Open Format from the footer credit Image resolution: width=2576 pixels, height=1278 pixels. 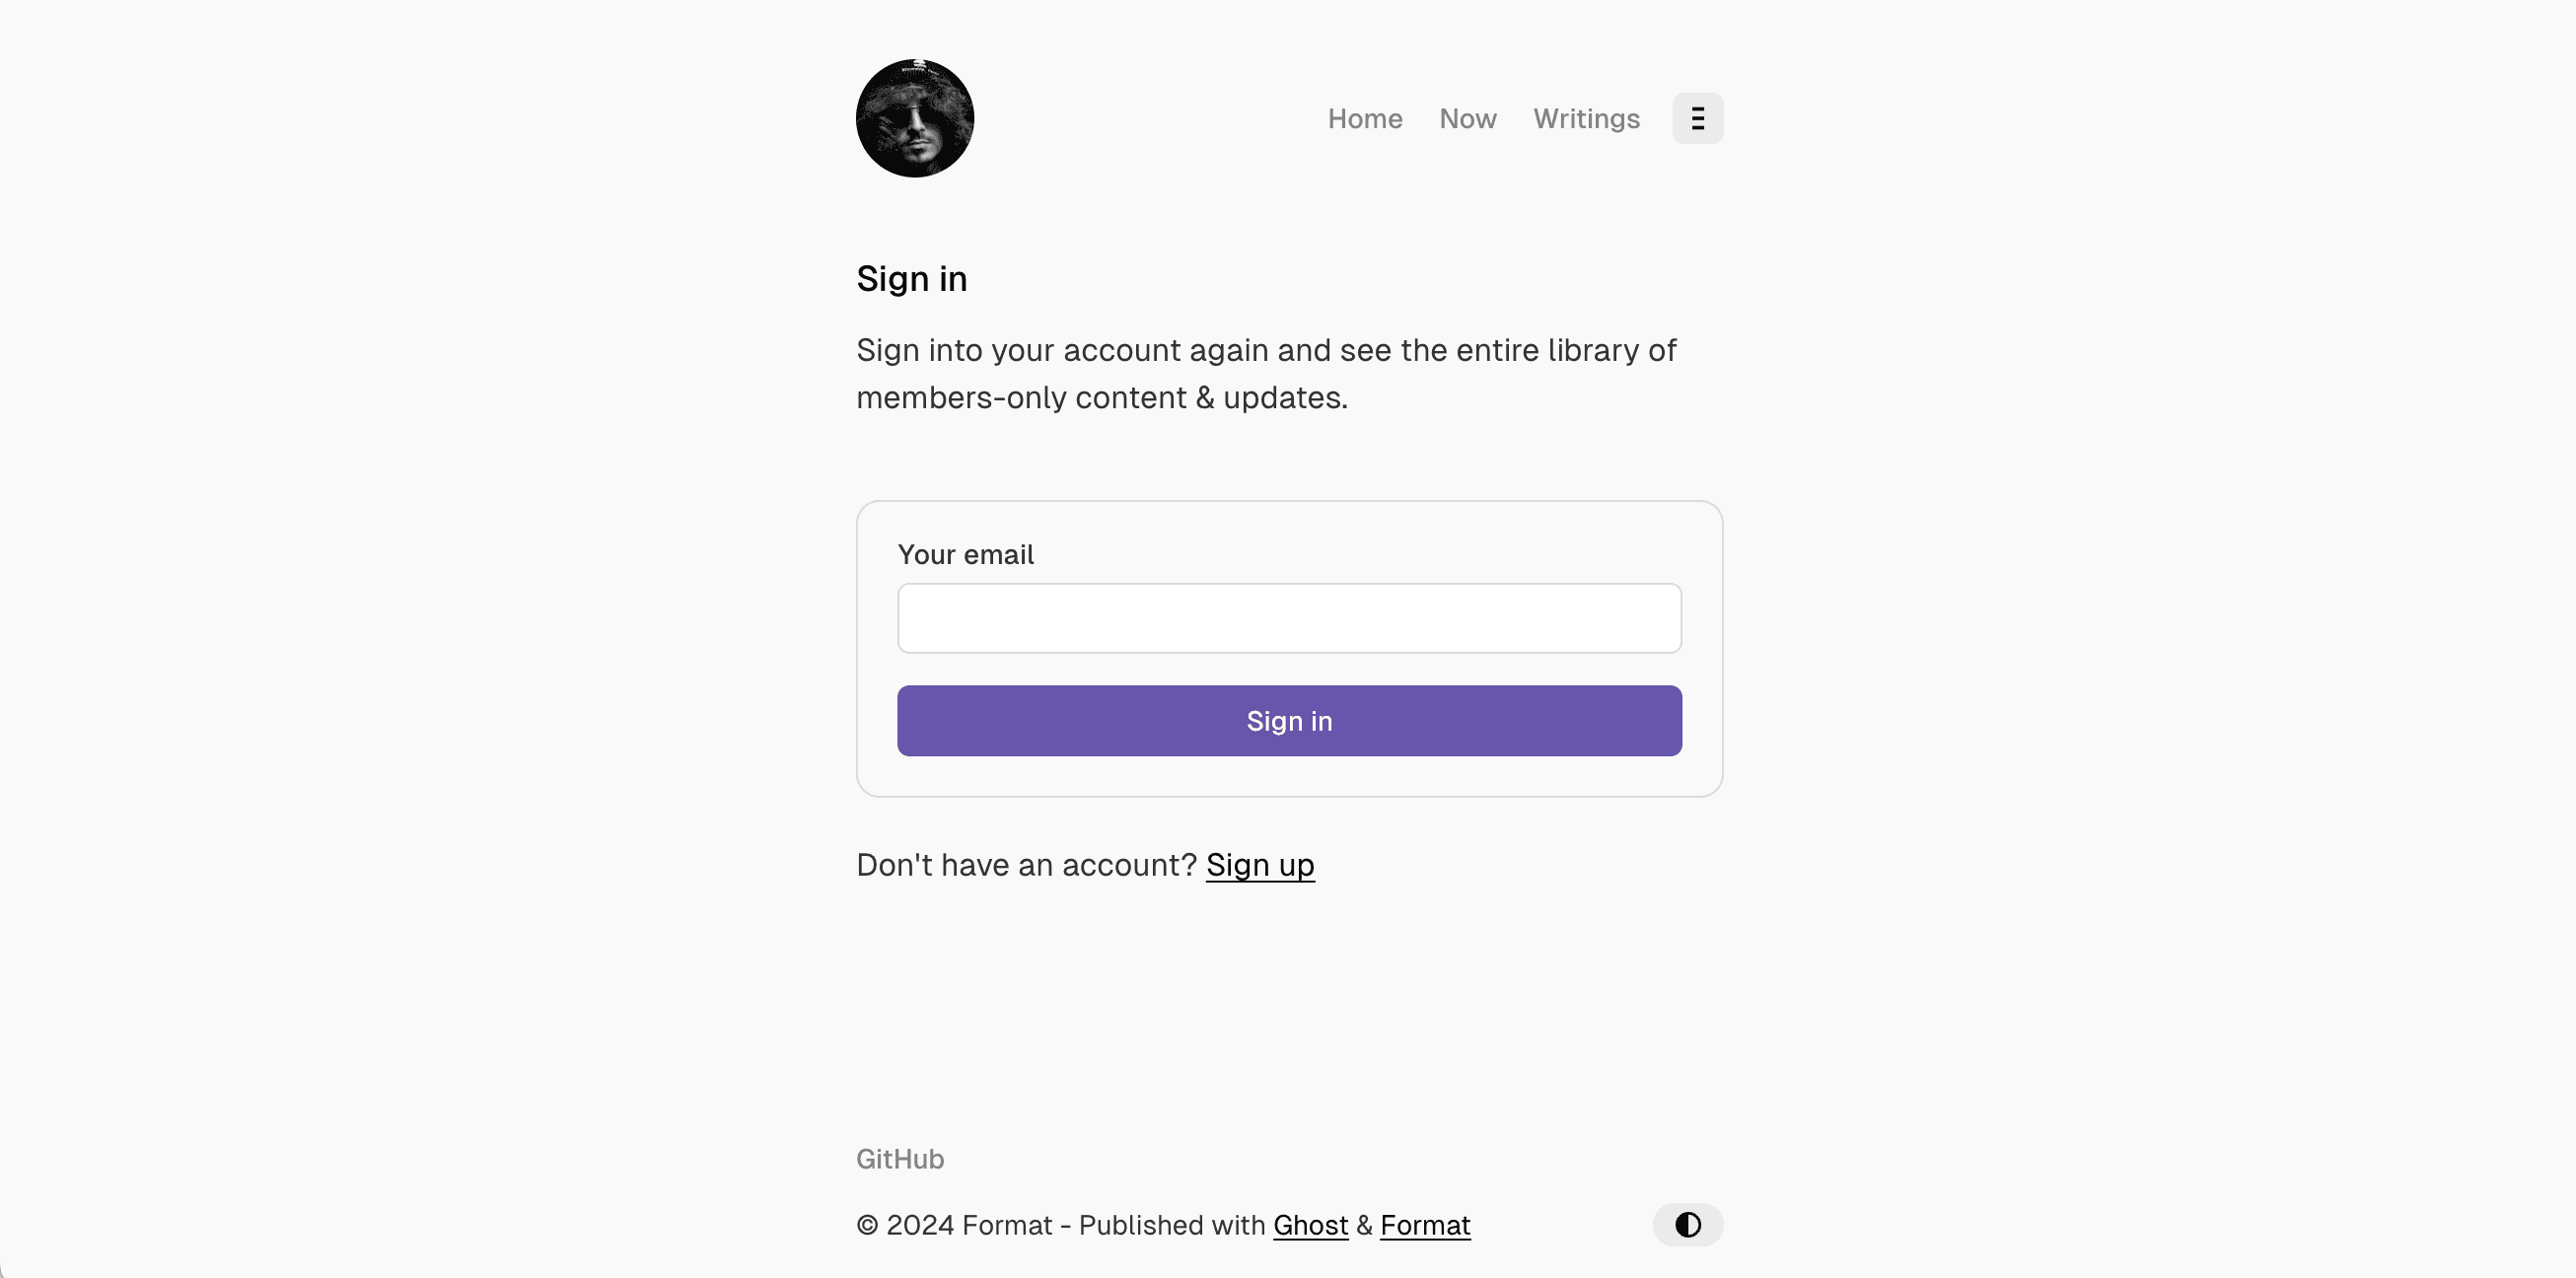coord(1425,1224)
